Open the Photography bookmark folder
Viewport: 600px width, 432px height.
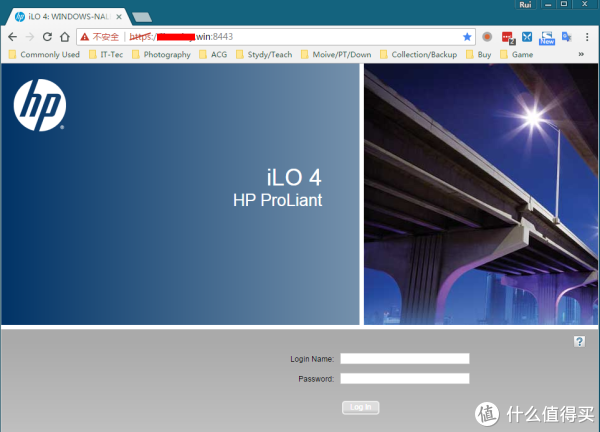(161, 55)
